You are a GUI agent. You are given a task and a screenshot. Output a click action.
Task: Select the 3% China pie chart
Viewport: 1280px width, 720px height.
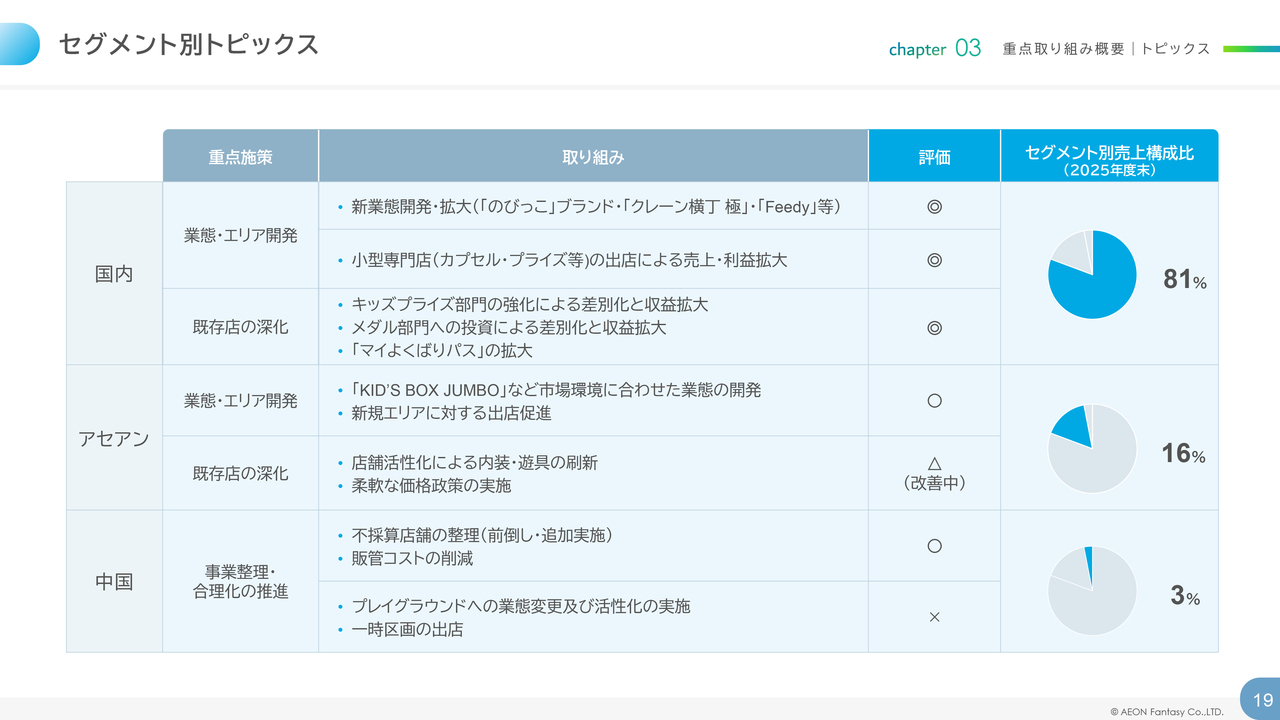[x=1092, y=590]
